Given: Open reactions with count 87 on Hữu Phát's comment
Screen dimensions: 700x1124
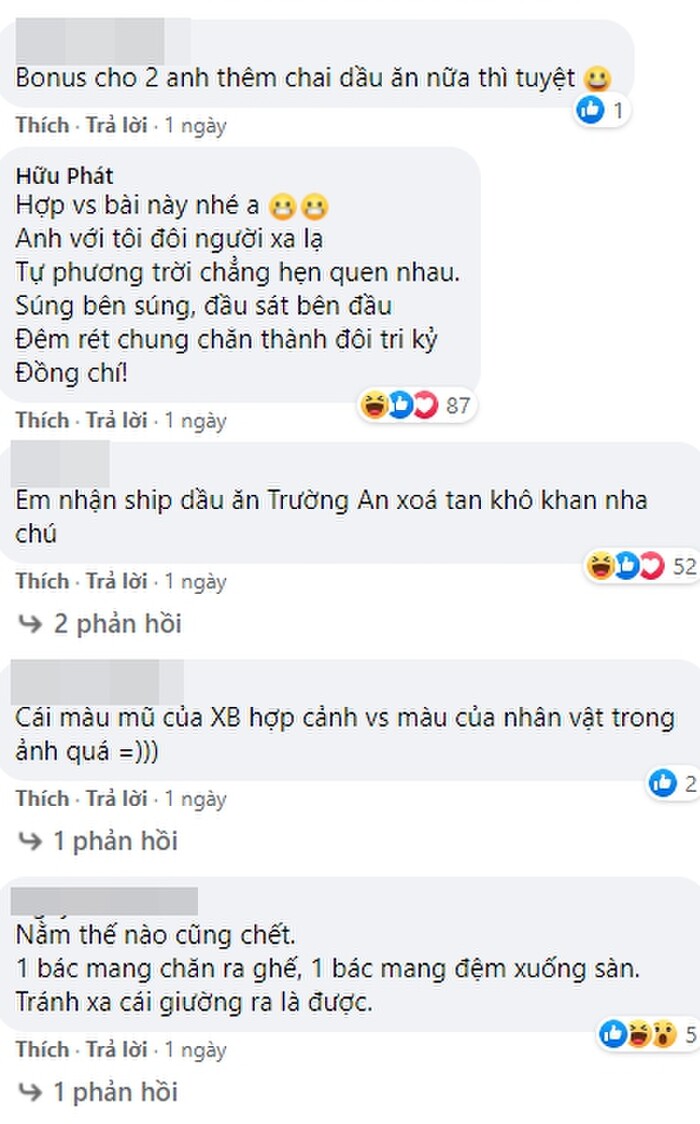Looking at the screenshot, I should tap(414, 406).
